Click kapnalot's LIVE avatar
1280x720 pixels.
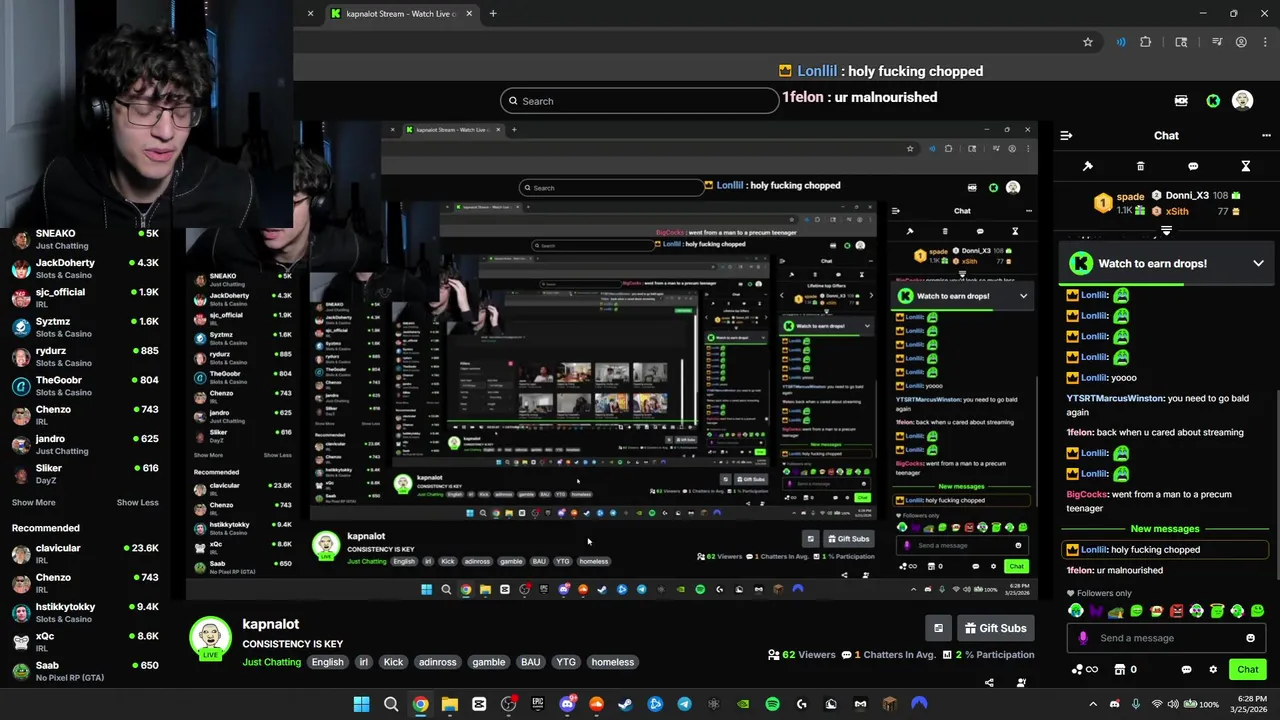[210, 639]
